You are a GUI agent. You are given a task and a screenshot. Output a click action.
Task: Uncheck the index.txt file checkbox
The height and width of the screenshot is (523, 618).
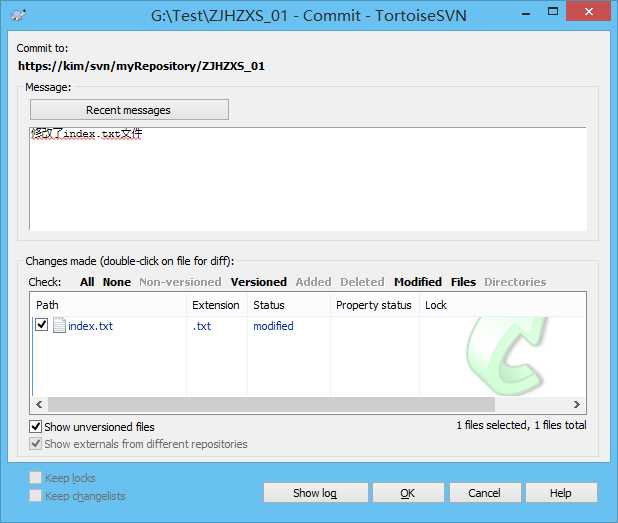(41, 325)
